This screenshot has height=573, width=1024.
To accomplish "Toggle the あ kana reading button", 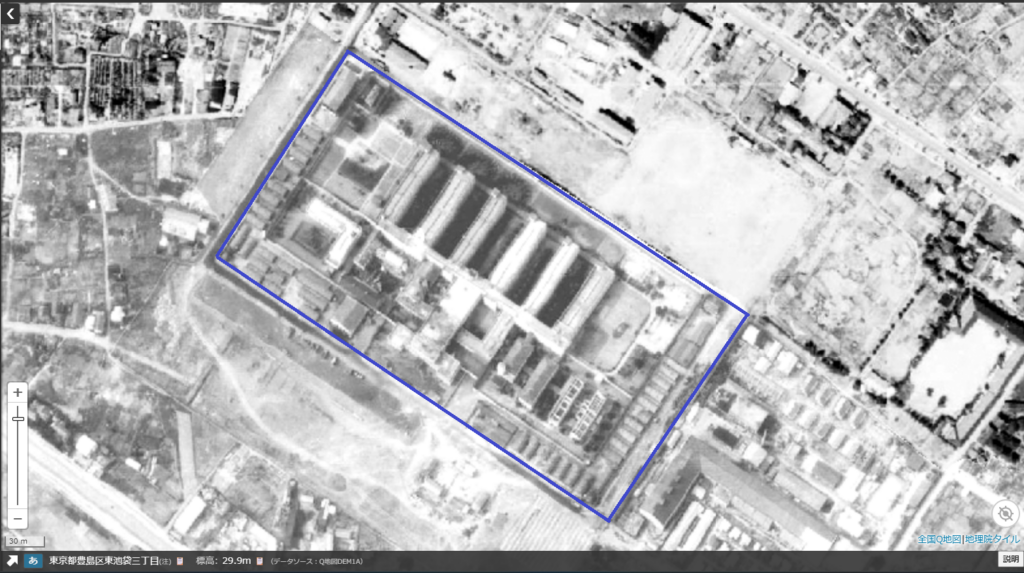I will click(x=33, y=561).
